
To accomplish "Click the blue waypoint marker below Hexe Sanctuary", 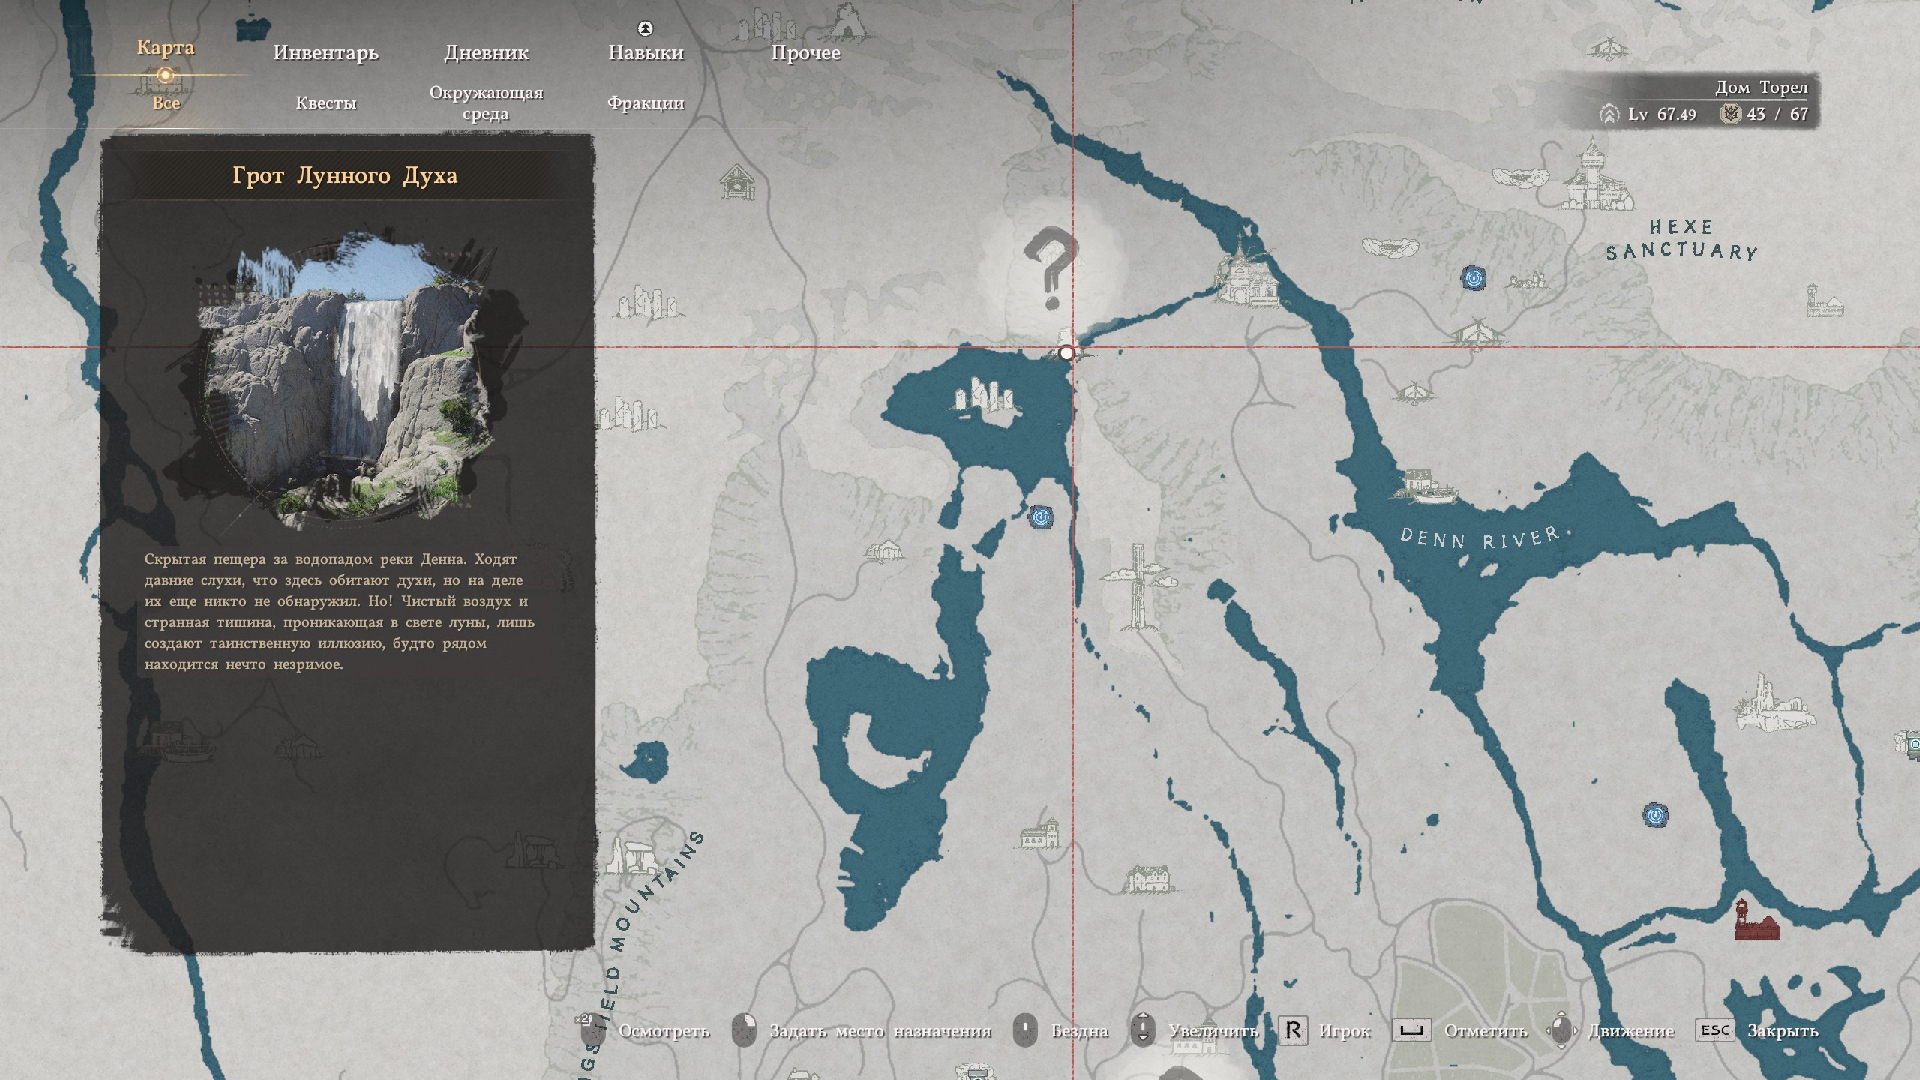I will tap(1473, 278).
